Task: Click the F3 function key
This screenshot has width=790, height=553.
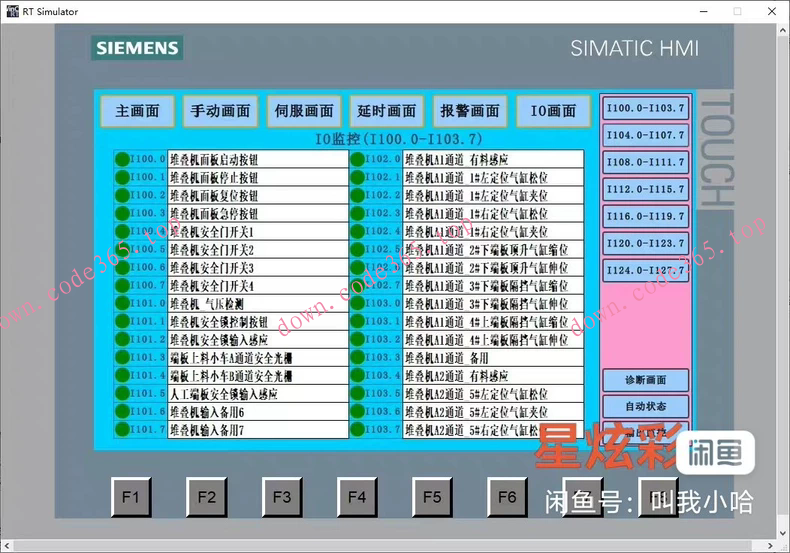Action: click(282, 498)
